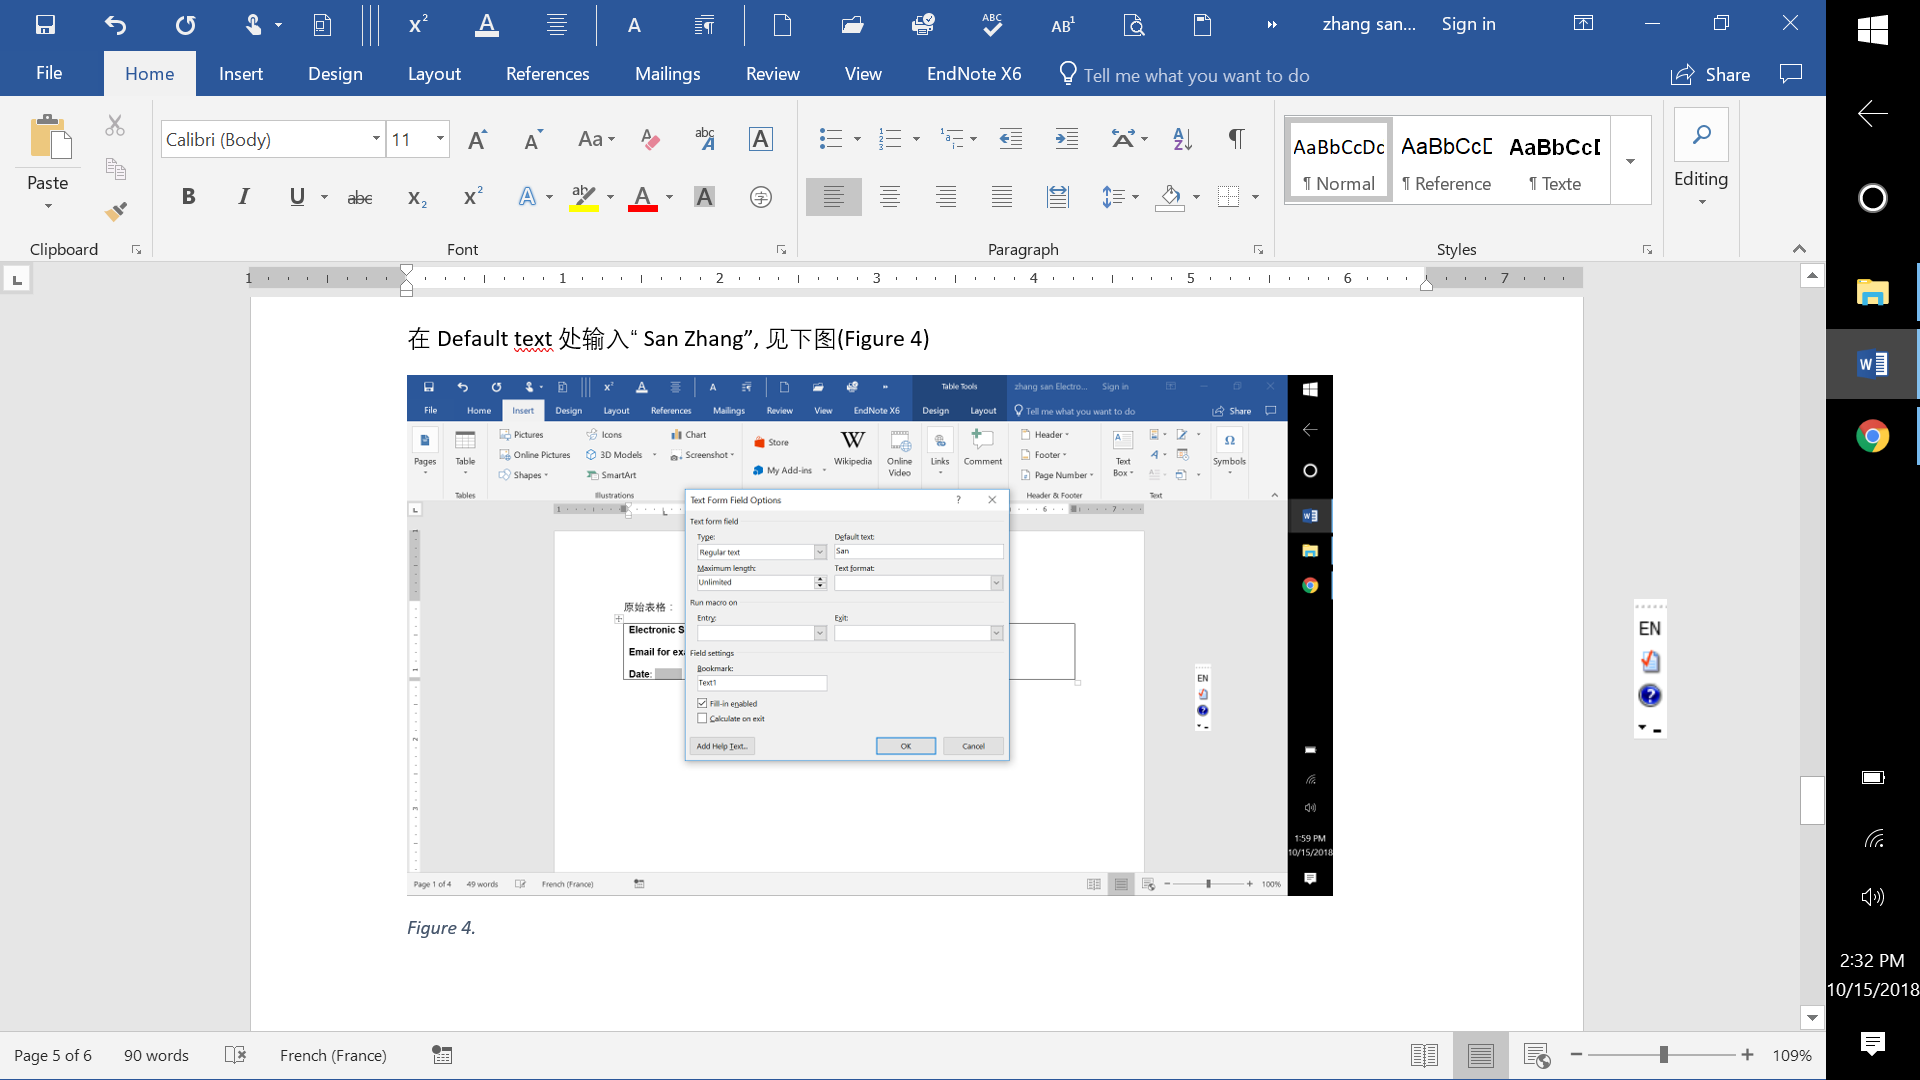Switch to the Mailings tab
The image size is (1920, 1080).
pos(667,74)
